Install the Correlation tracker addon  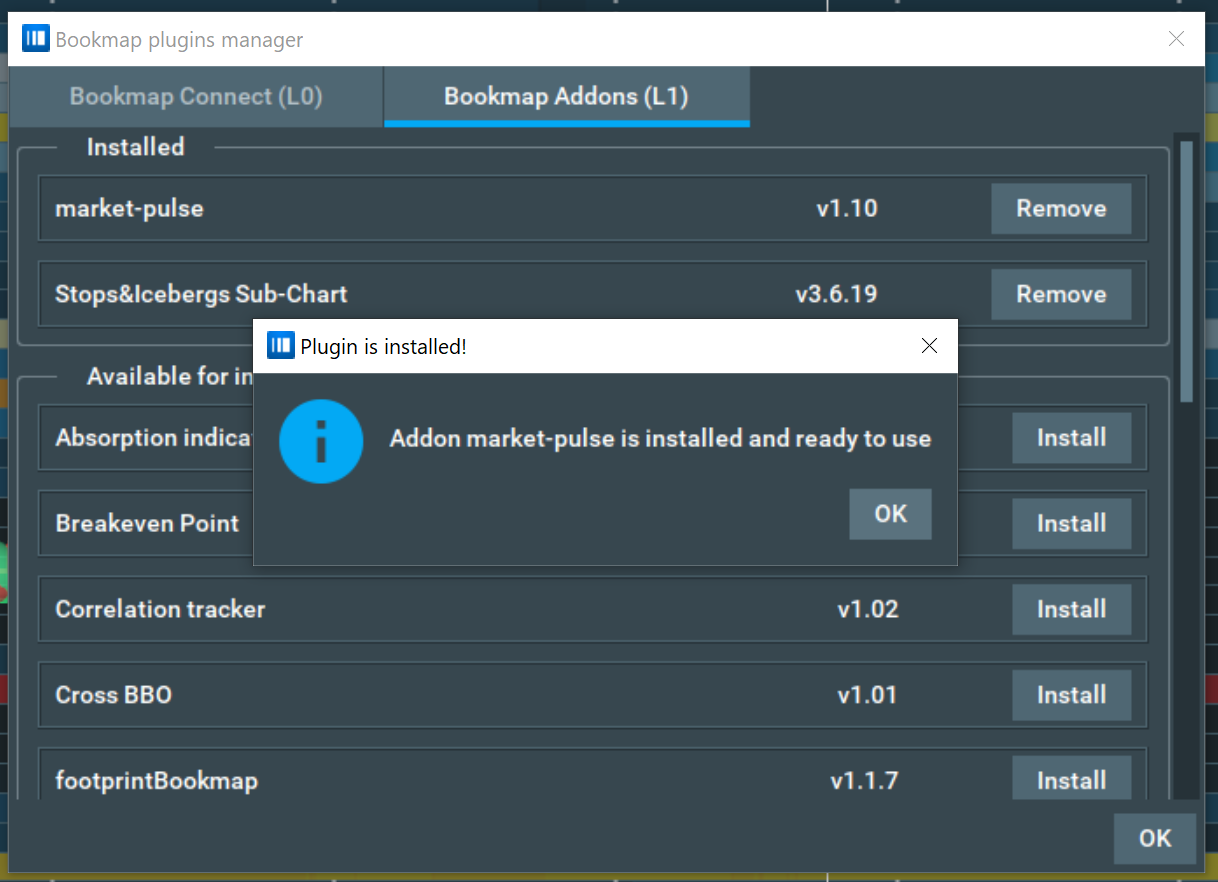pos(1071,610)
